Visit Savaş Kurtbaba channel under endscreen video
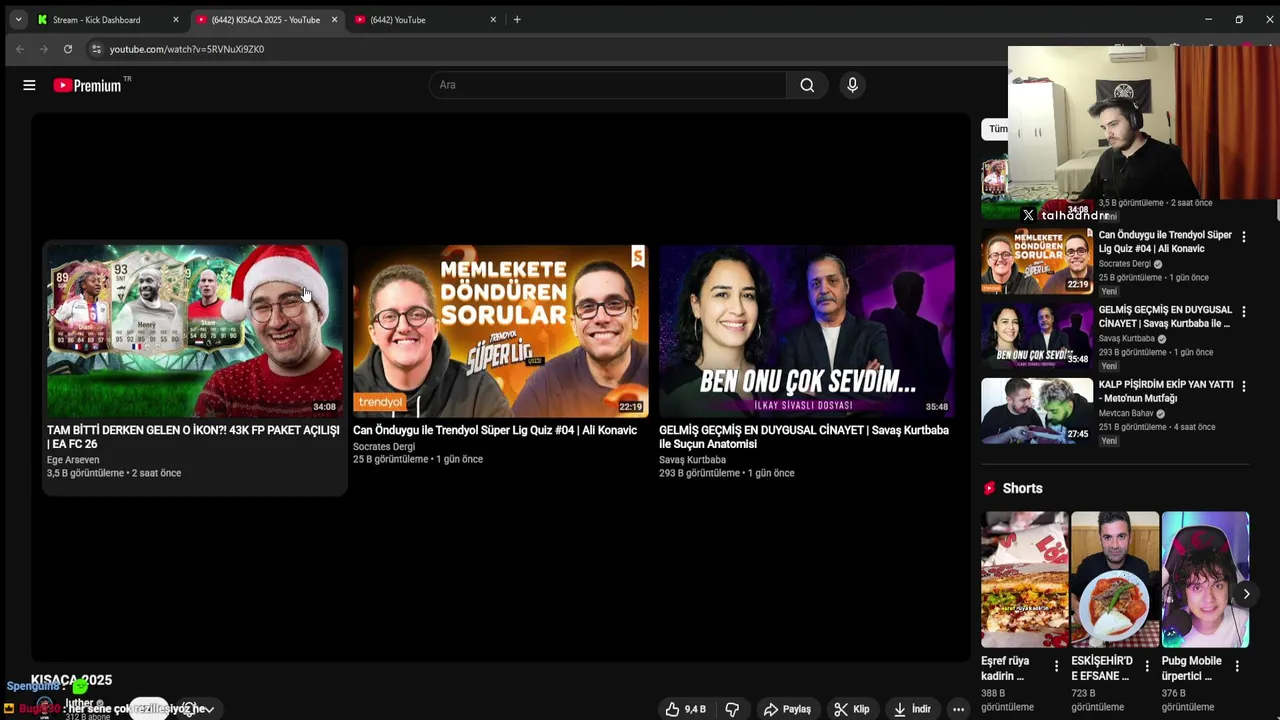 point(692,460)
